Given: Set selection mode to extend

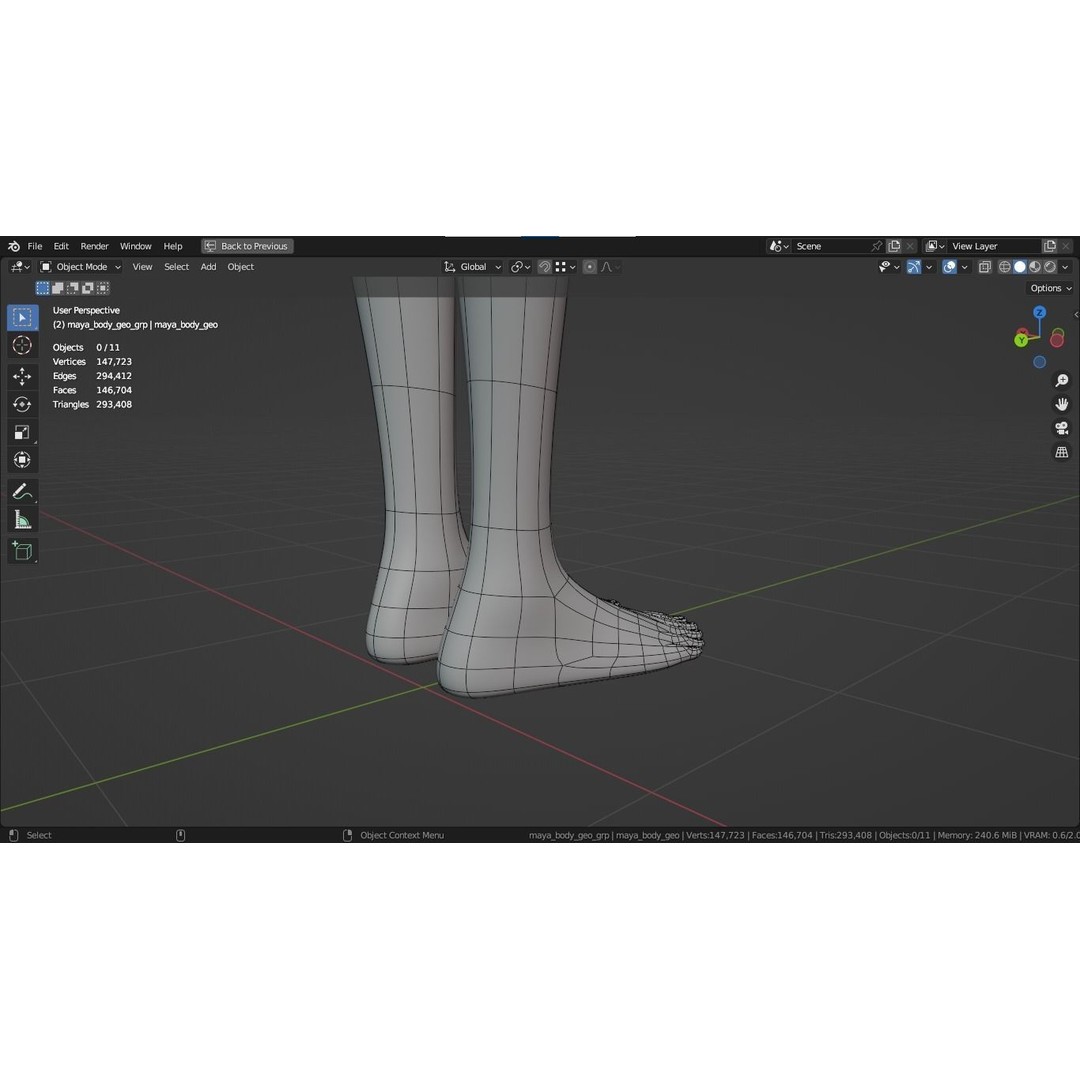Looking at the screenshot, I should (58, 288).
